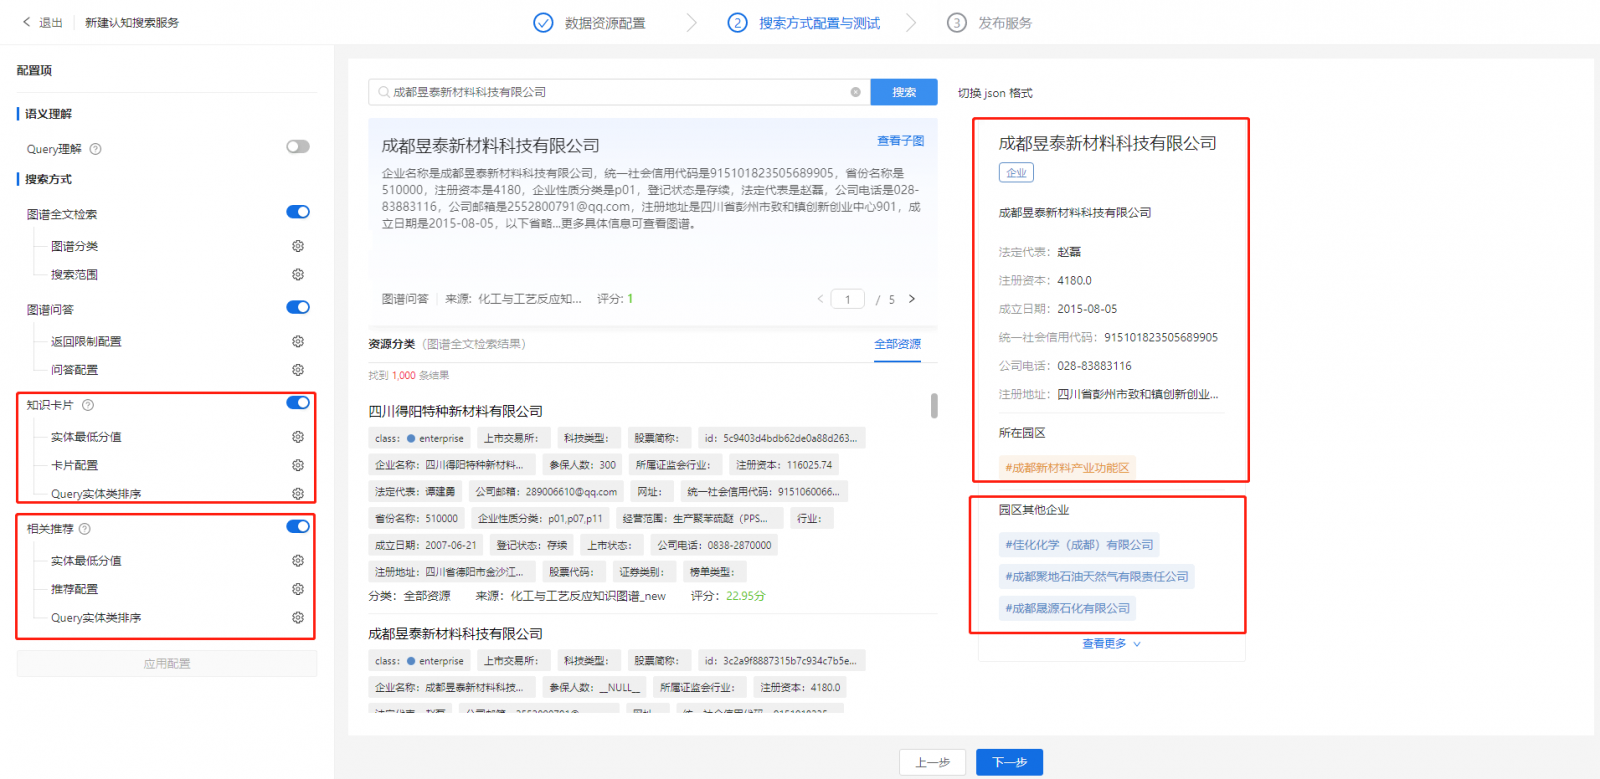Click 公司邮箱: 289006610@qq.com field
1600x779 pixels.
(x=546, y=492)
